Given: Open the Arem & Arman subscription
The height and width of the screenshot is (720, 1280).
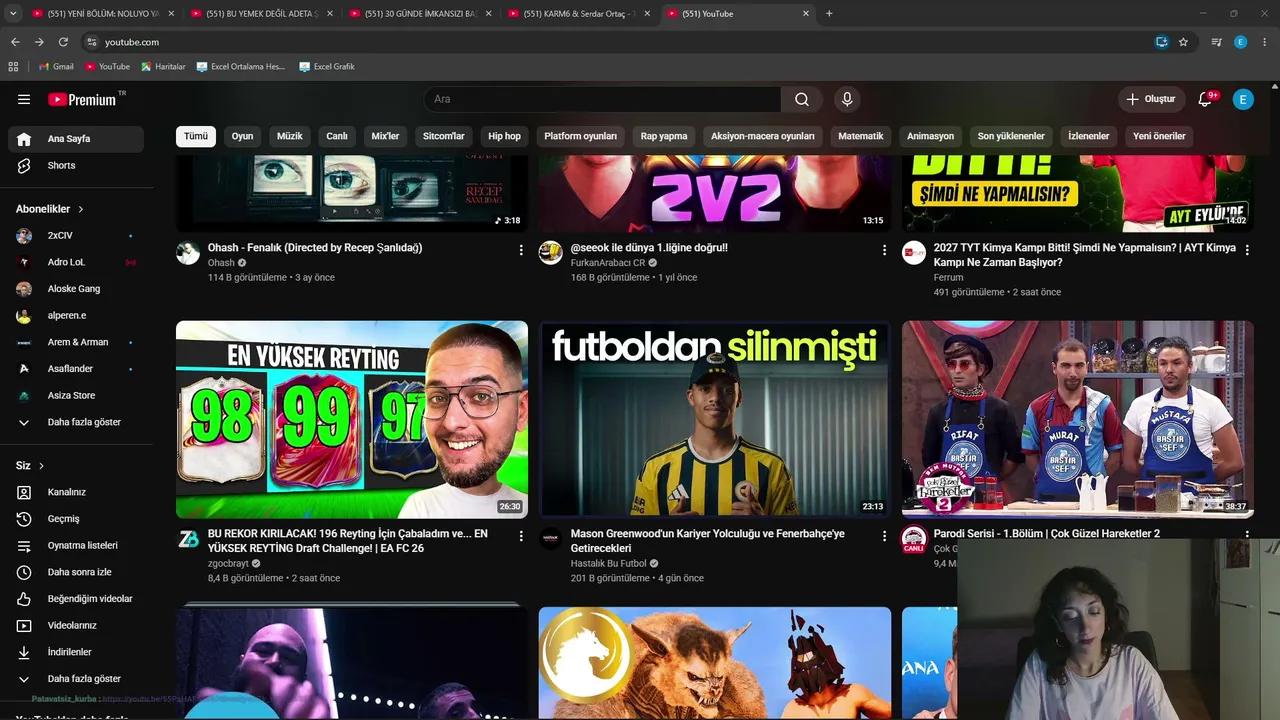Looking at the screenshot, I should [x=76, y=342].
